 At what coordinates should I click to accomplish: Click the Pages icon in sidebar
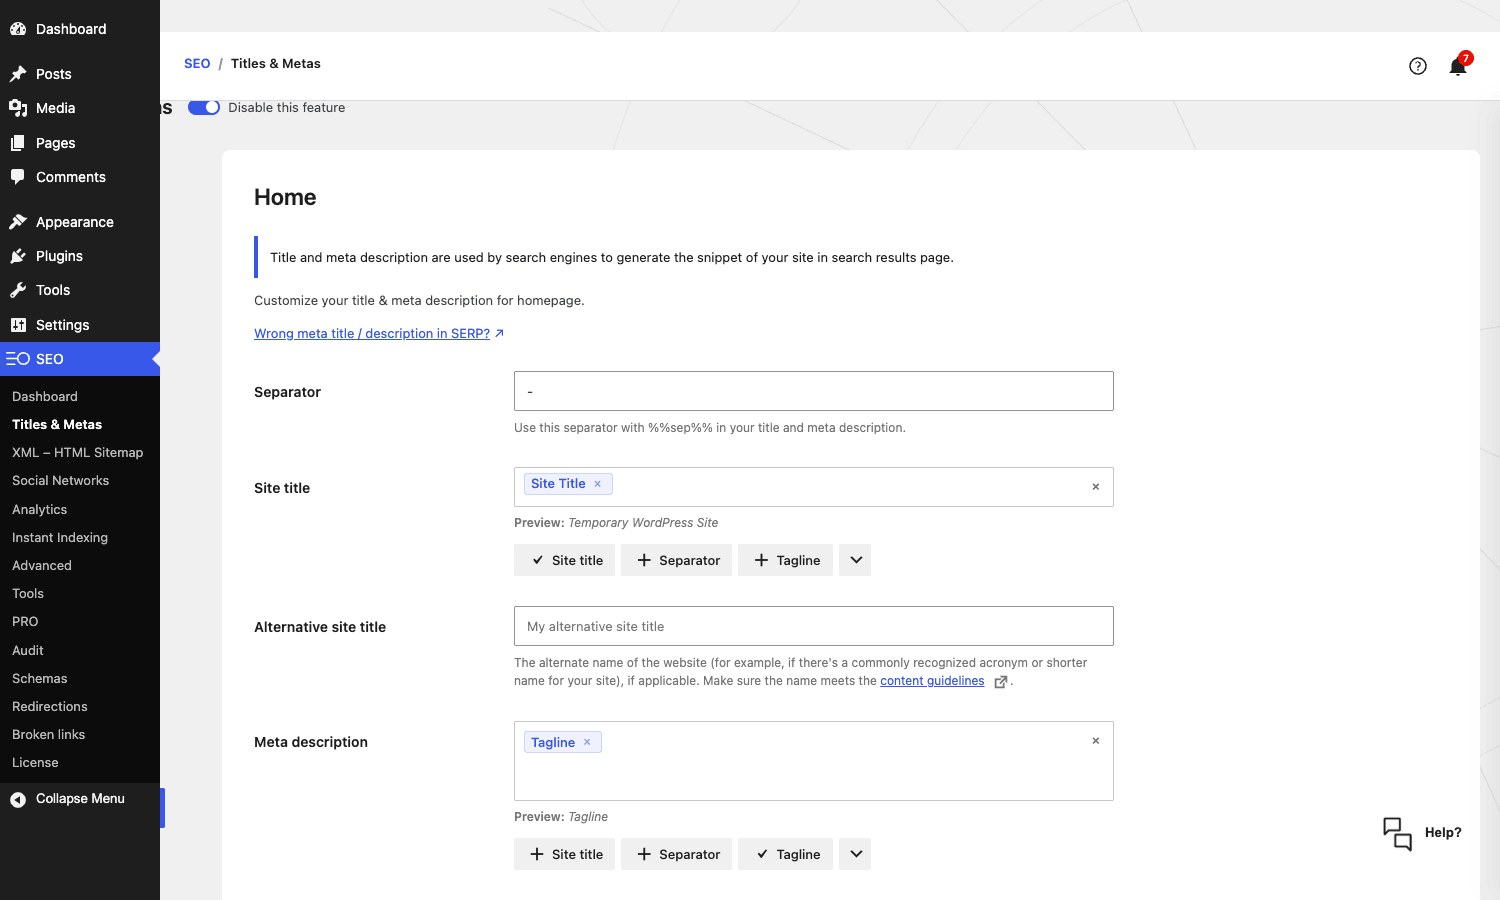pyautogui.click(x=18, y=143)
